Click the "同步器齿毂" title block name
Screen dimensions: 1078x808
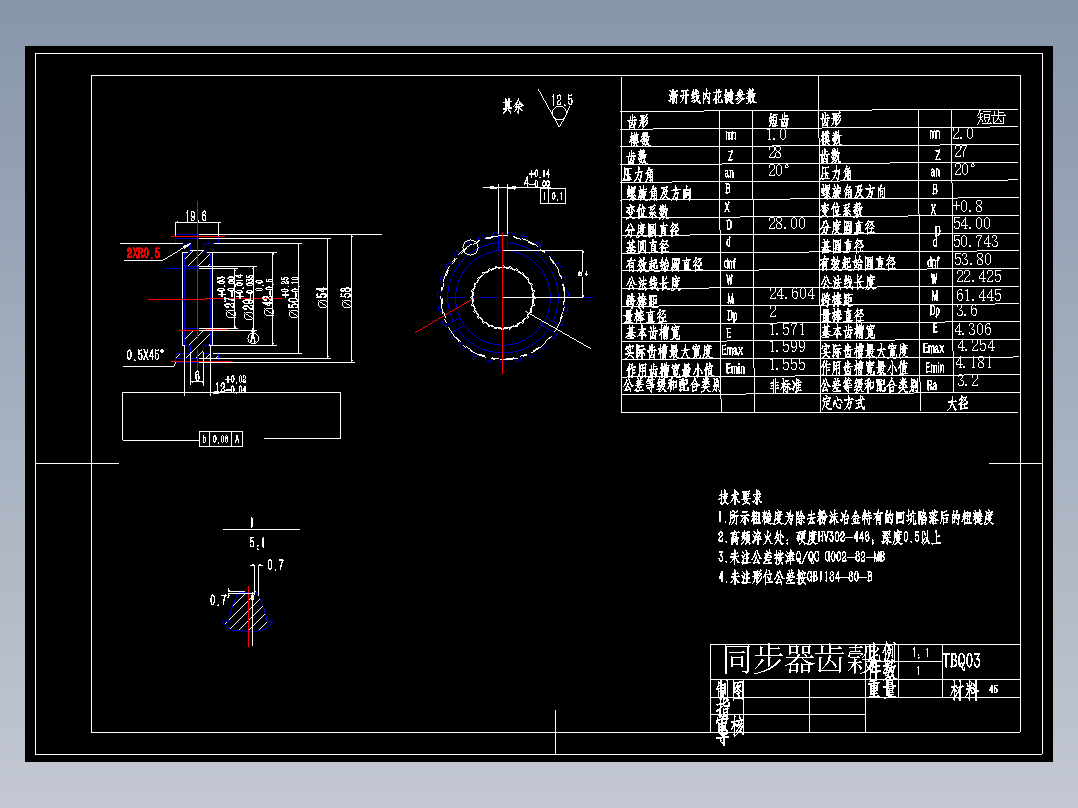tap(795, 660)
